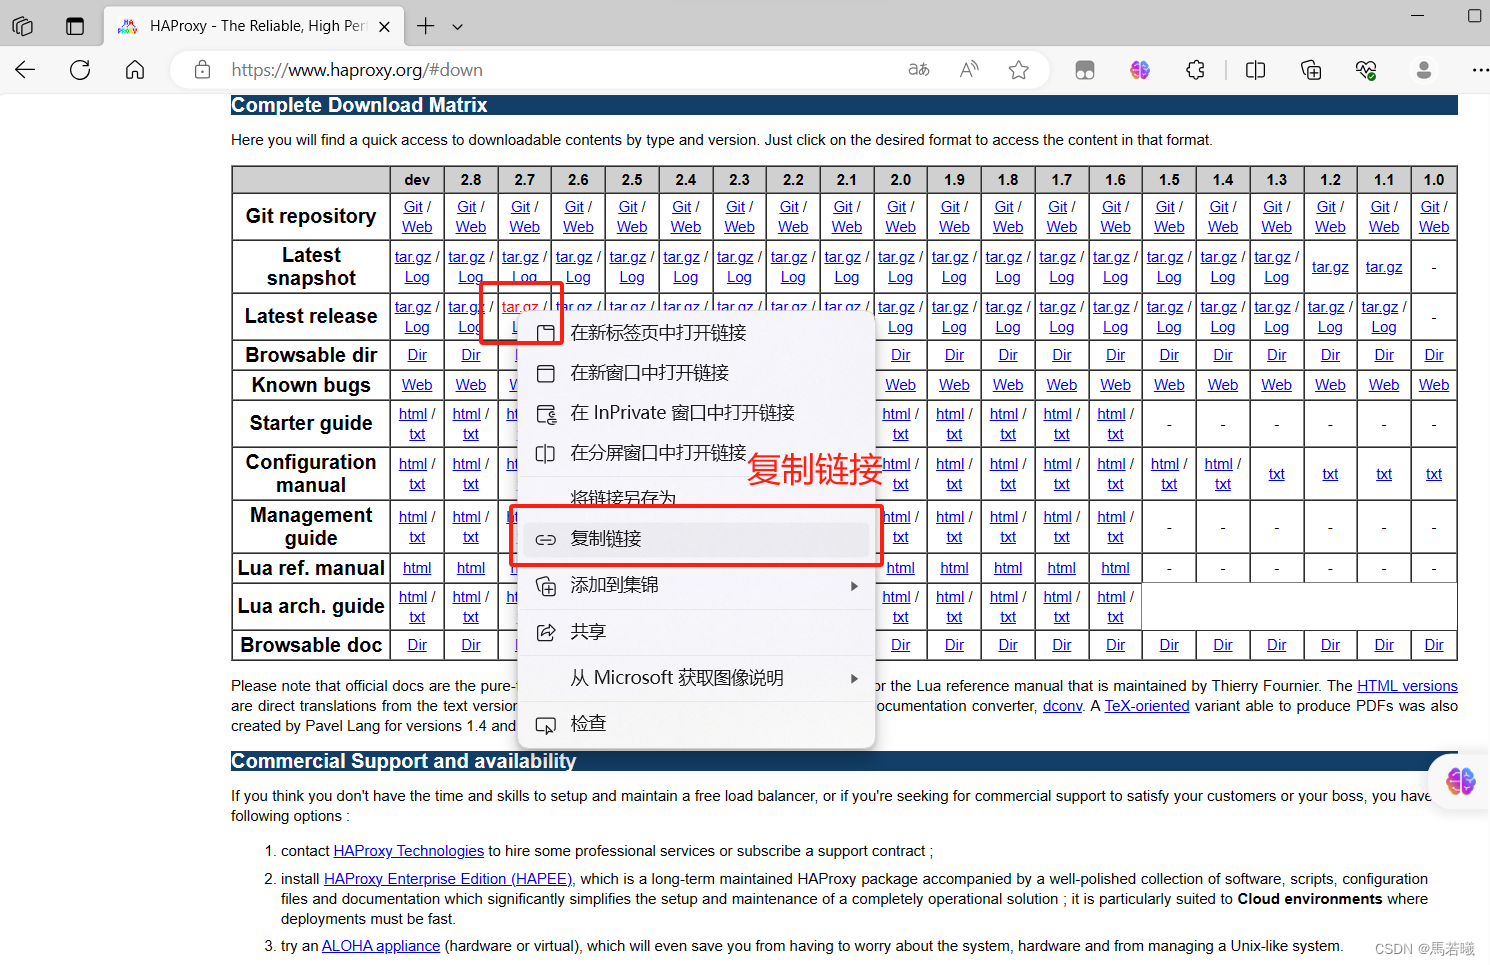Open the profile avatar icon
Image resolution: width=1490 pixels, height=965 pixels.
1424,70
